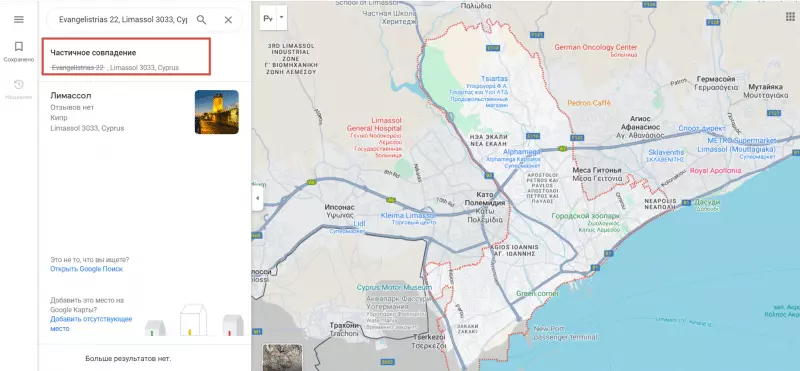Image resolution: width=800 pixels, height=371 pixels.
Task: Click the Limassol 3033, Cyprus partial match text
Action: tap(144, 67)
